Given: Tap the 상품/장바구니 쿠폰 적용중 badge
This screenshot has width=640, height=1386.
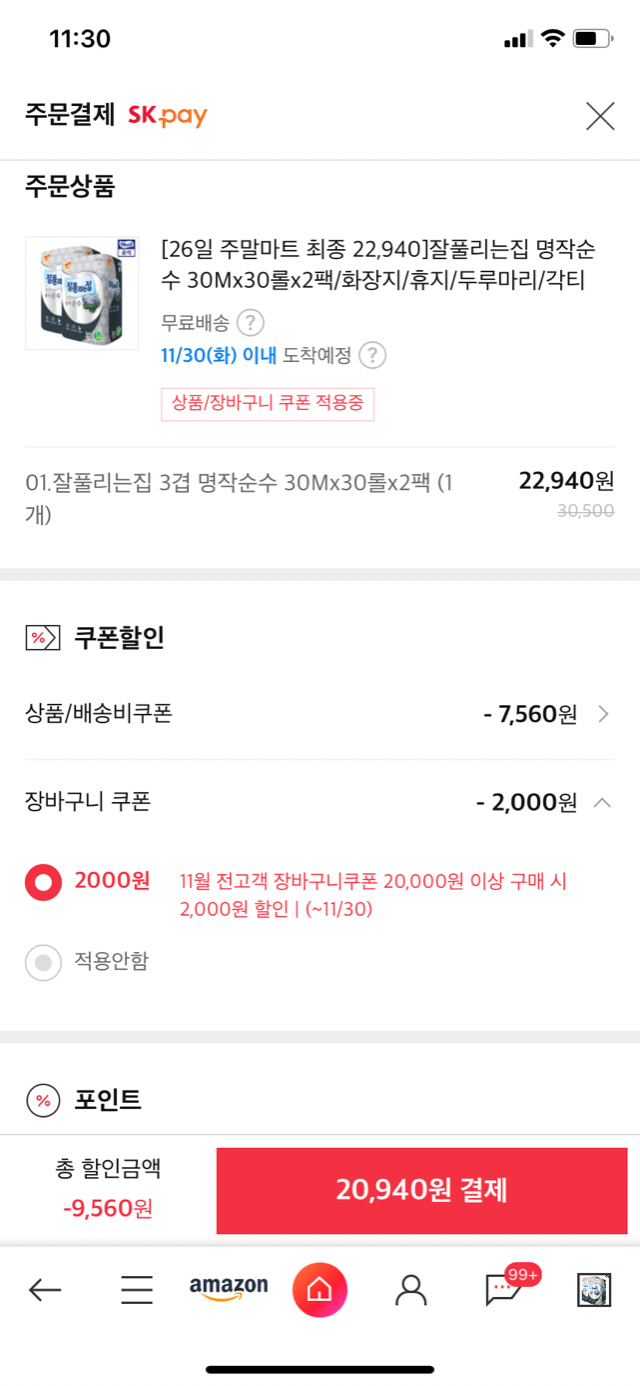Looking at the screenshot, I should (x=267, y=403).
